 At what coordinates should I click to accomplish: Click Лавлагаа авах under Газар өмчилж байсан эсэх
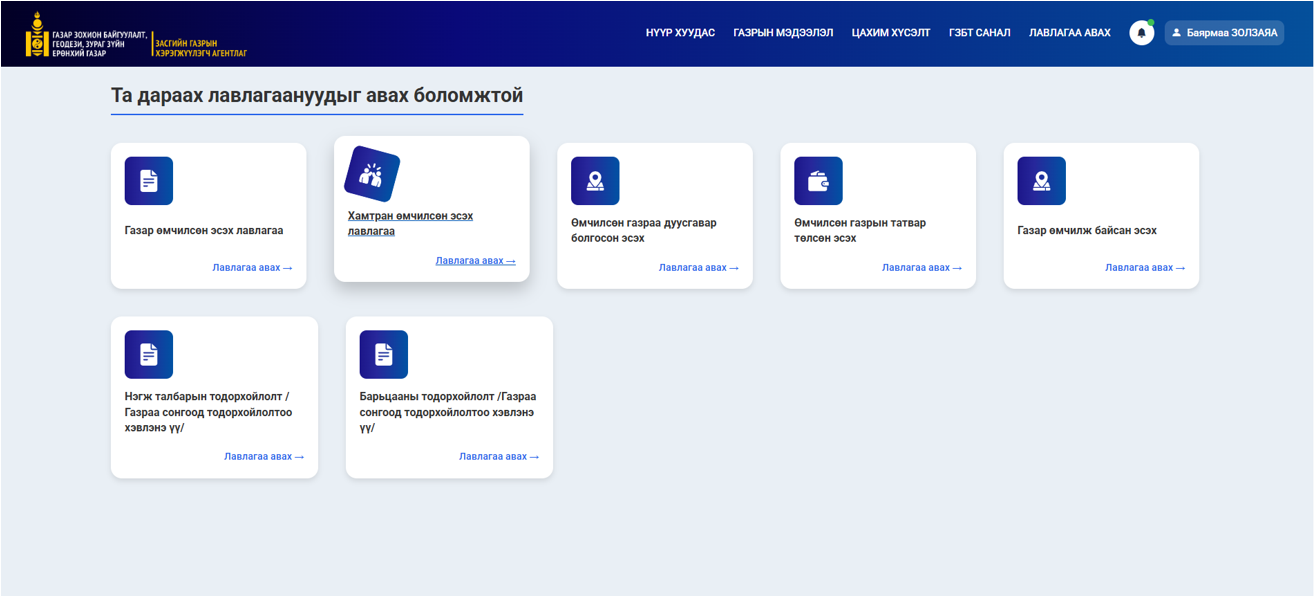coord(1144,268)
